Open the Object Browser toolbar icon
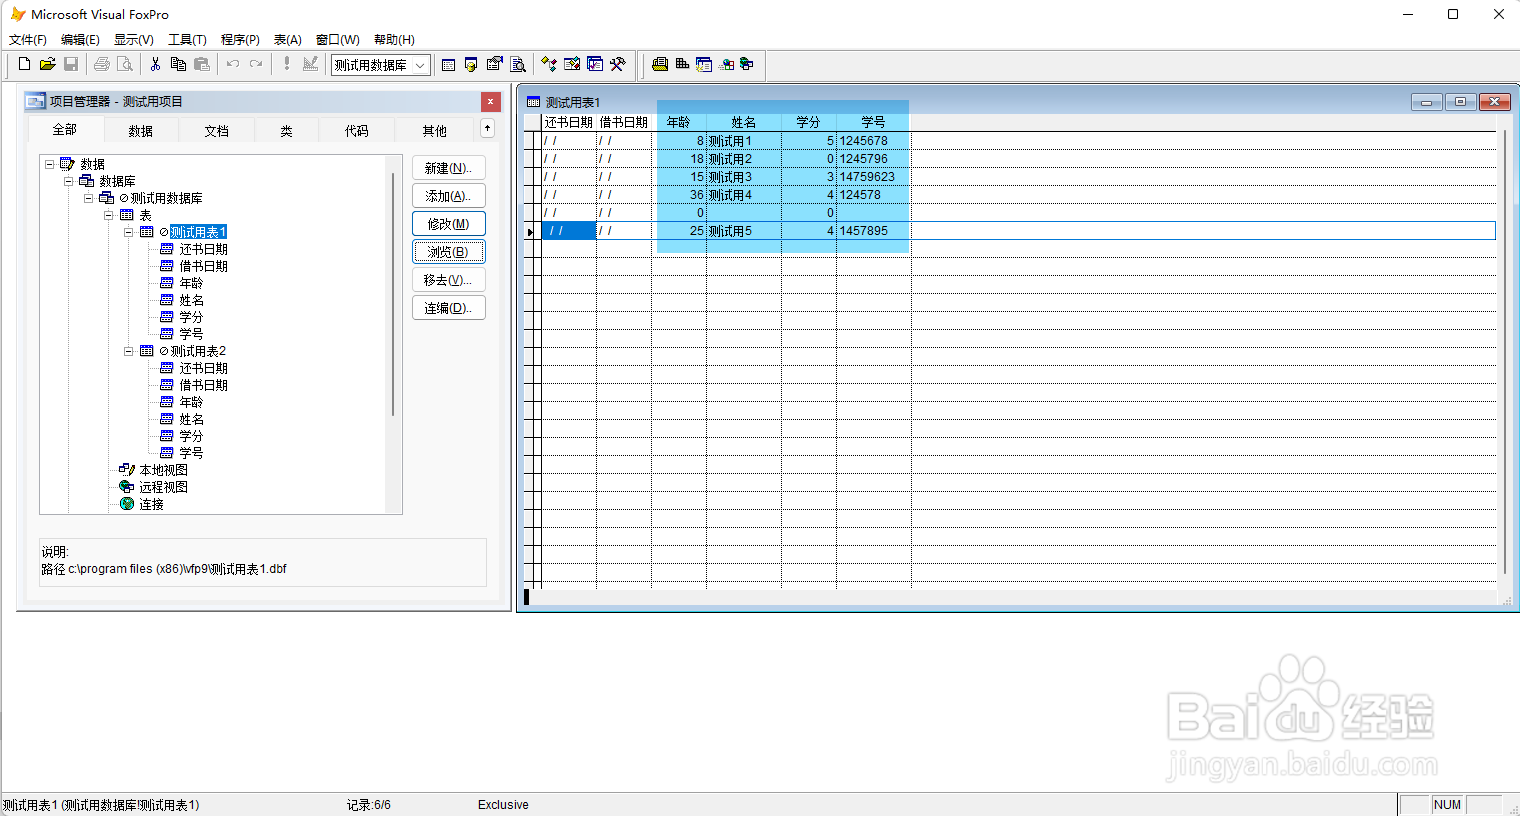Image resolution: width=1520 pixels, height=816 pixels. pos(572,65)
